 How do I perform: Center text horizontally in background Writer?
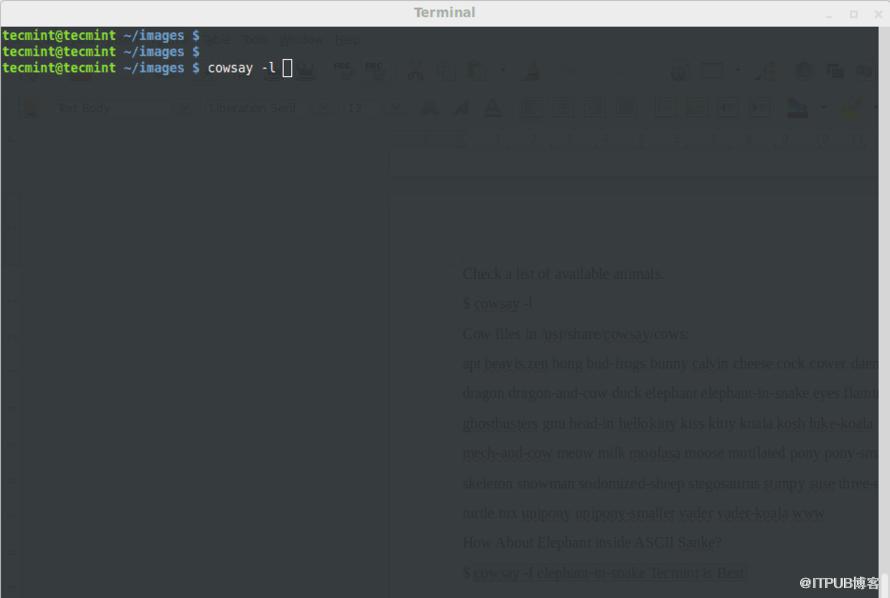tap(562, 108)
